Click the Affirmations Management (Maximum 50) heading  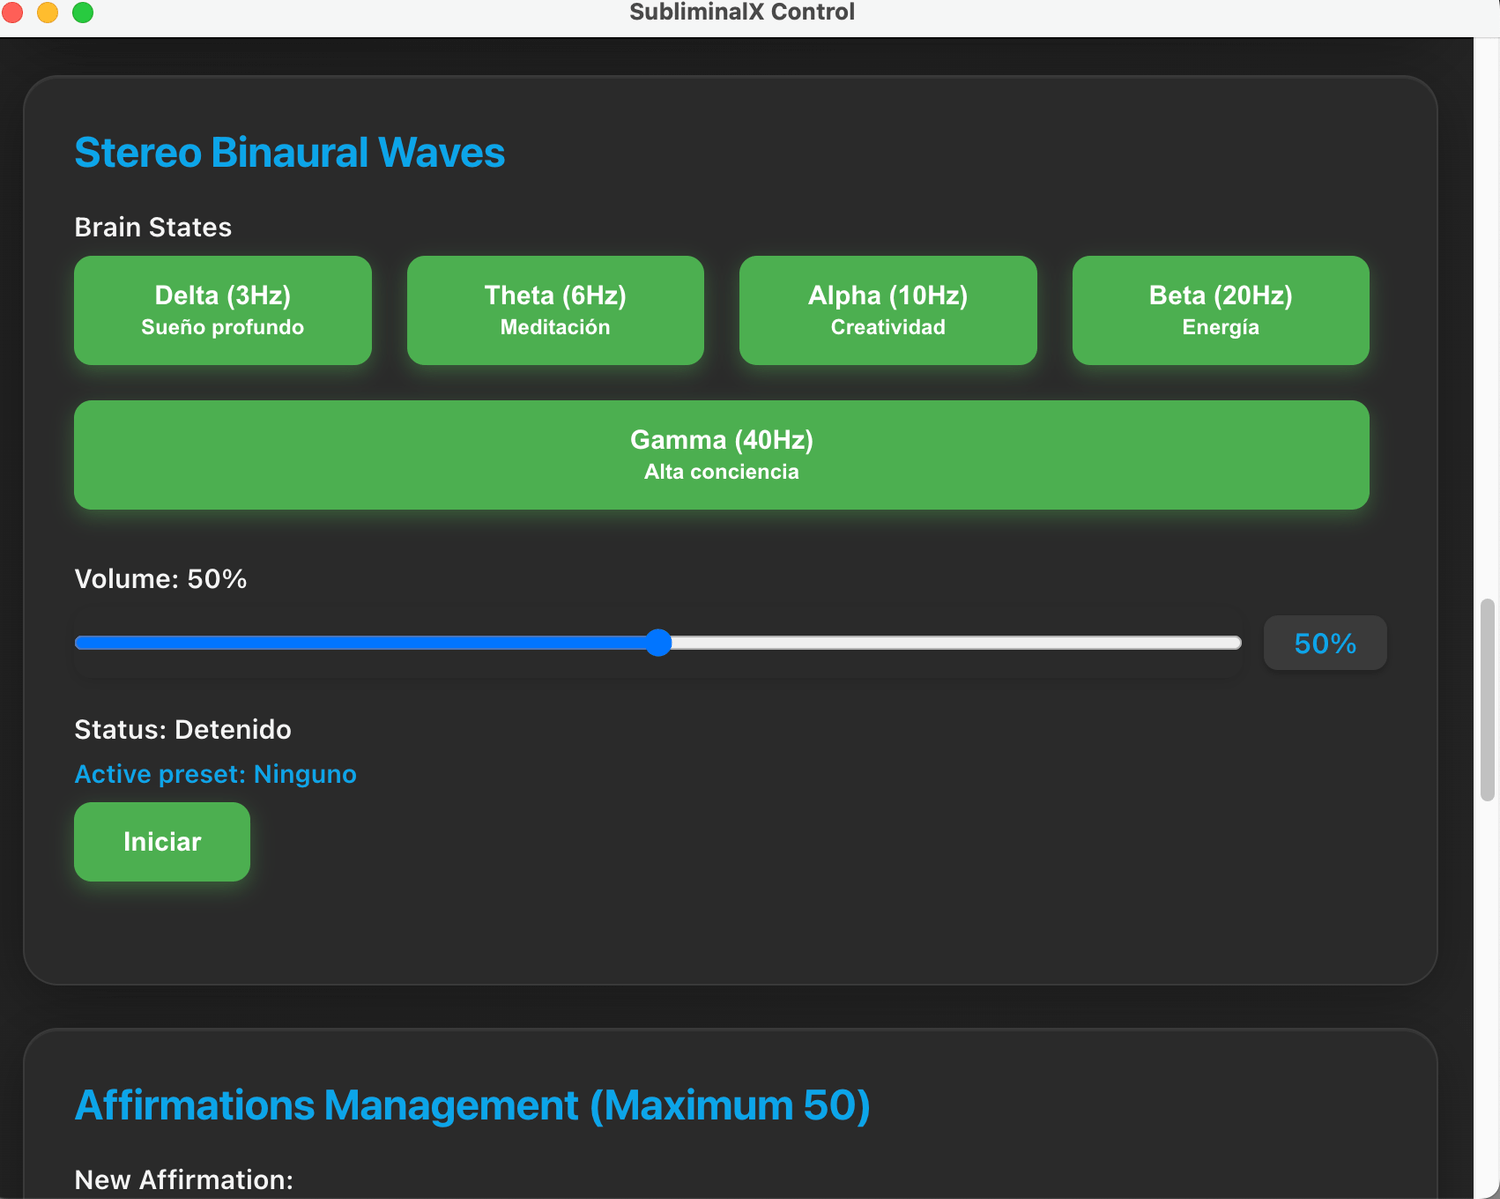472,1105
